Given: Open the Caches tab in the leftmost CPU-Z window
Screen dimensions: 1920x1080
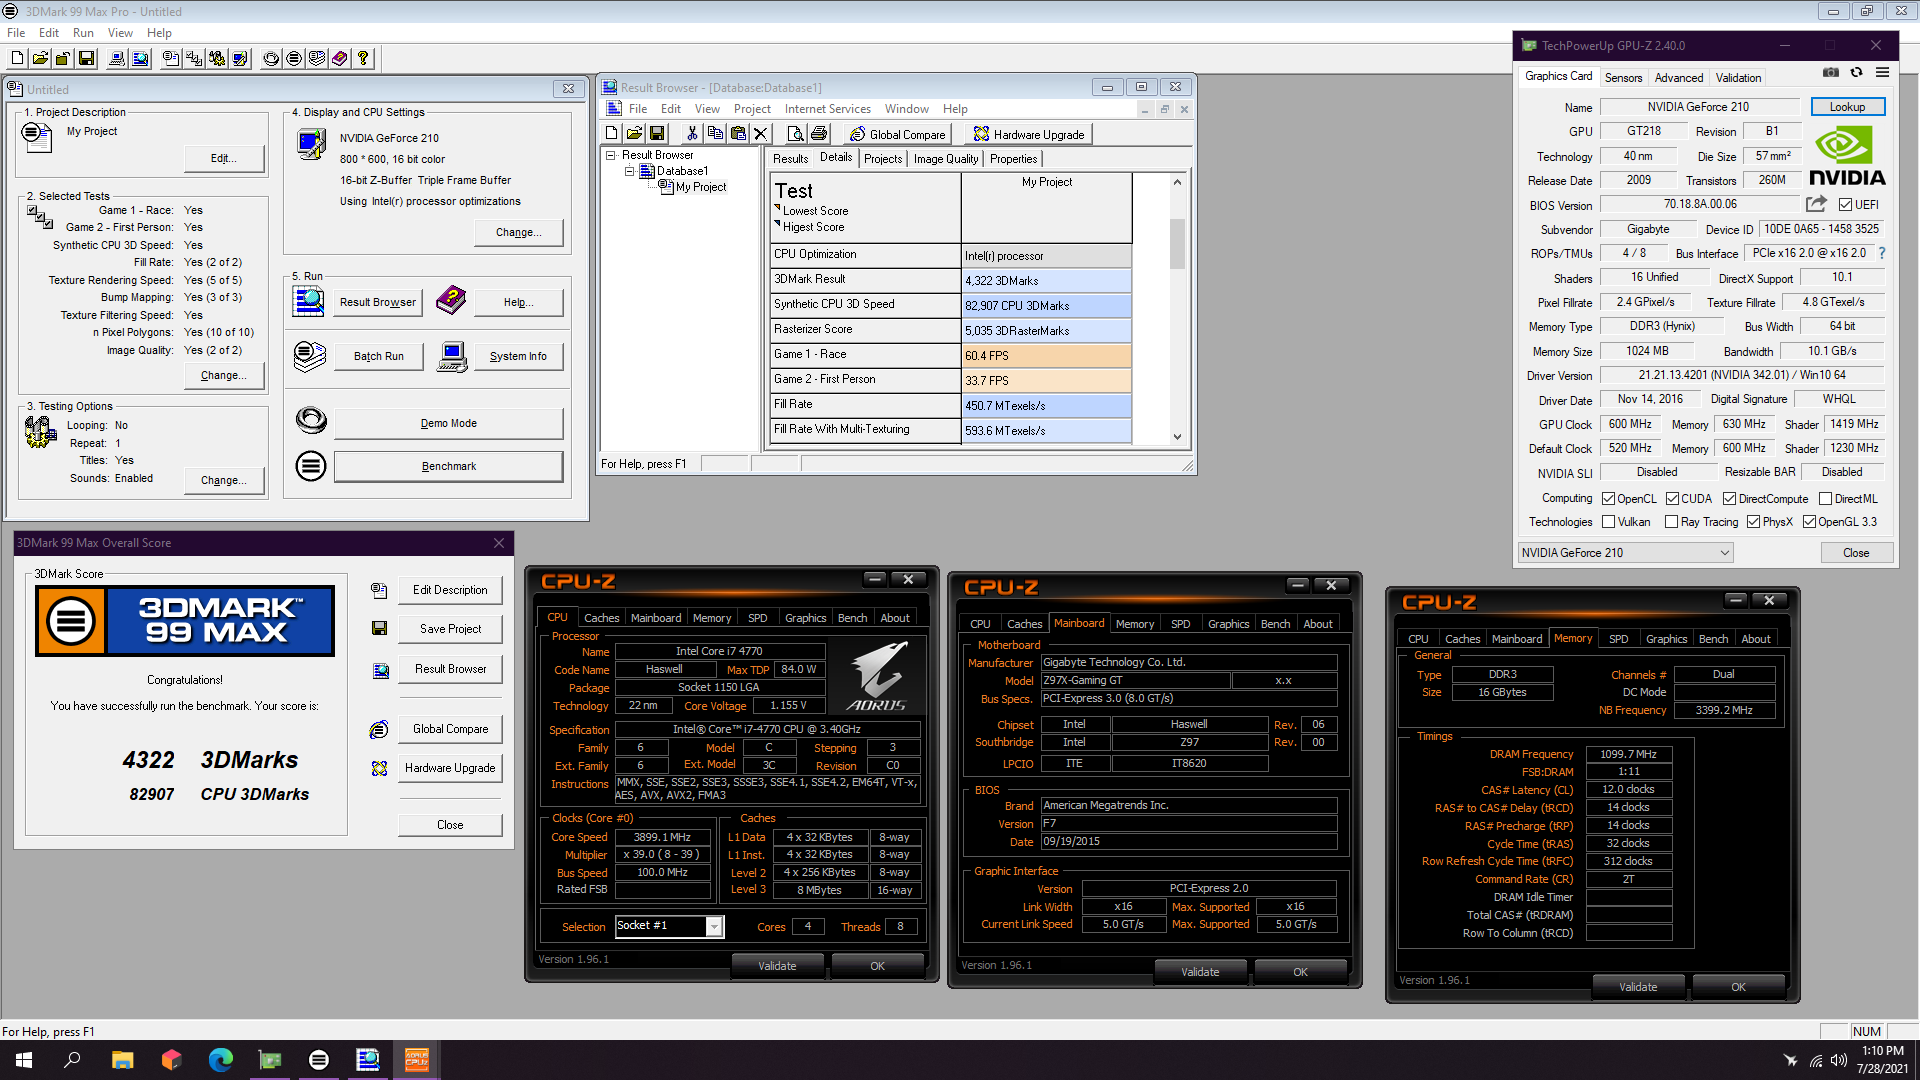Looking at the screenshot, I should (602, 618).
